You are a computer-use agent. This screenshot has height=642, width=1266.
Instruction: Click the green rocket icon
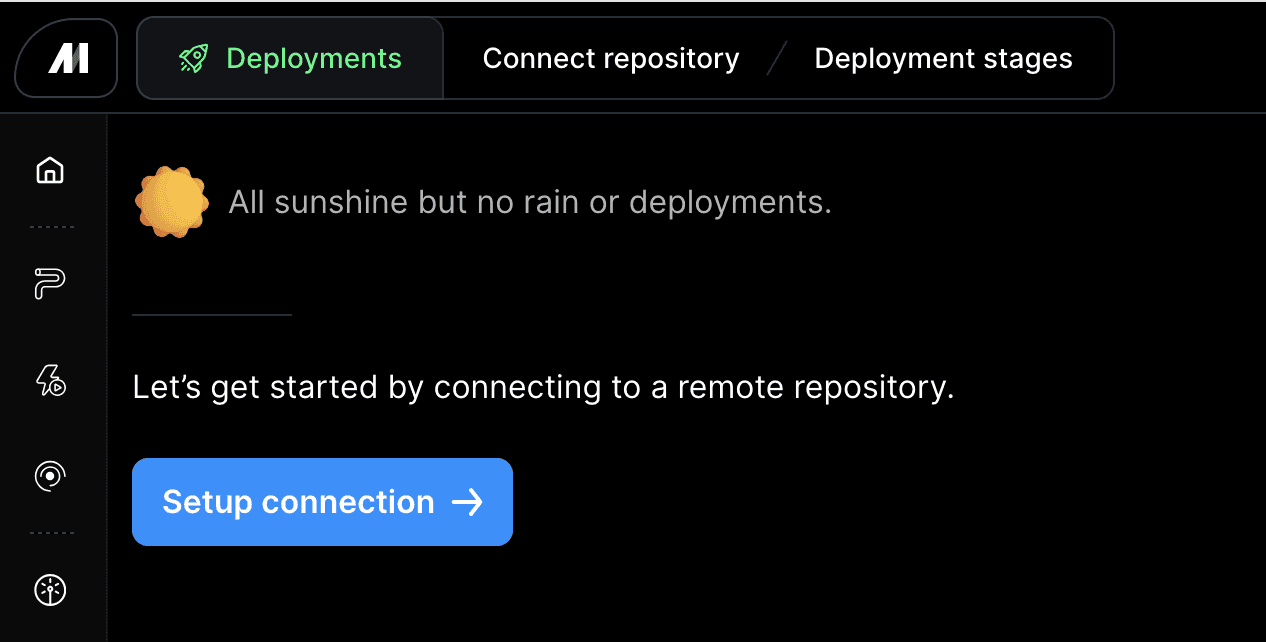[x=193, y=59]
